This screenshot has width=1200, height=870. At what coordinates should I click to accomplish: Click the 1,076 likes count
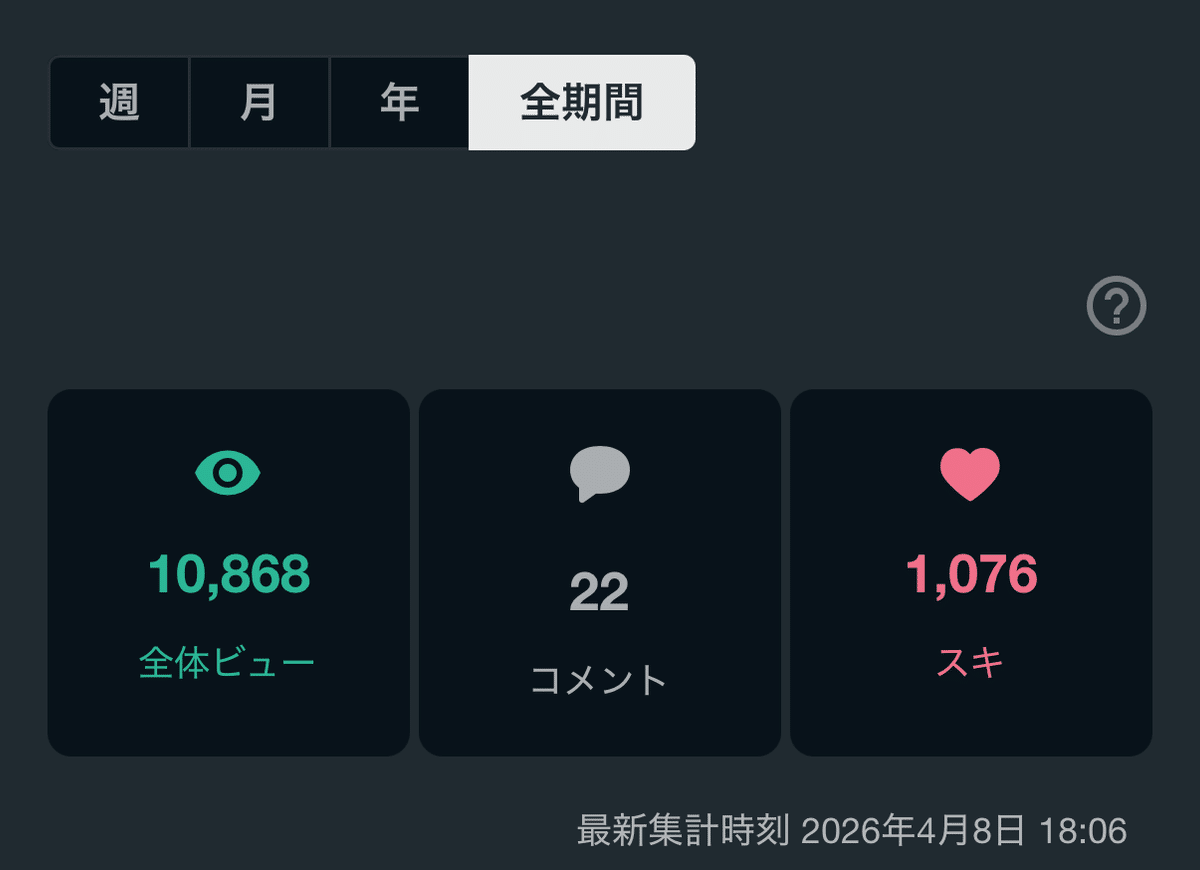pos(971,574)
